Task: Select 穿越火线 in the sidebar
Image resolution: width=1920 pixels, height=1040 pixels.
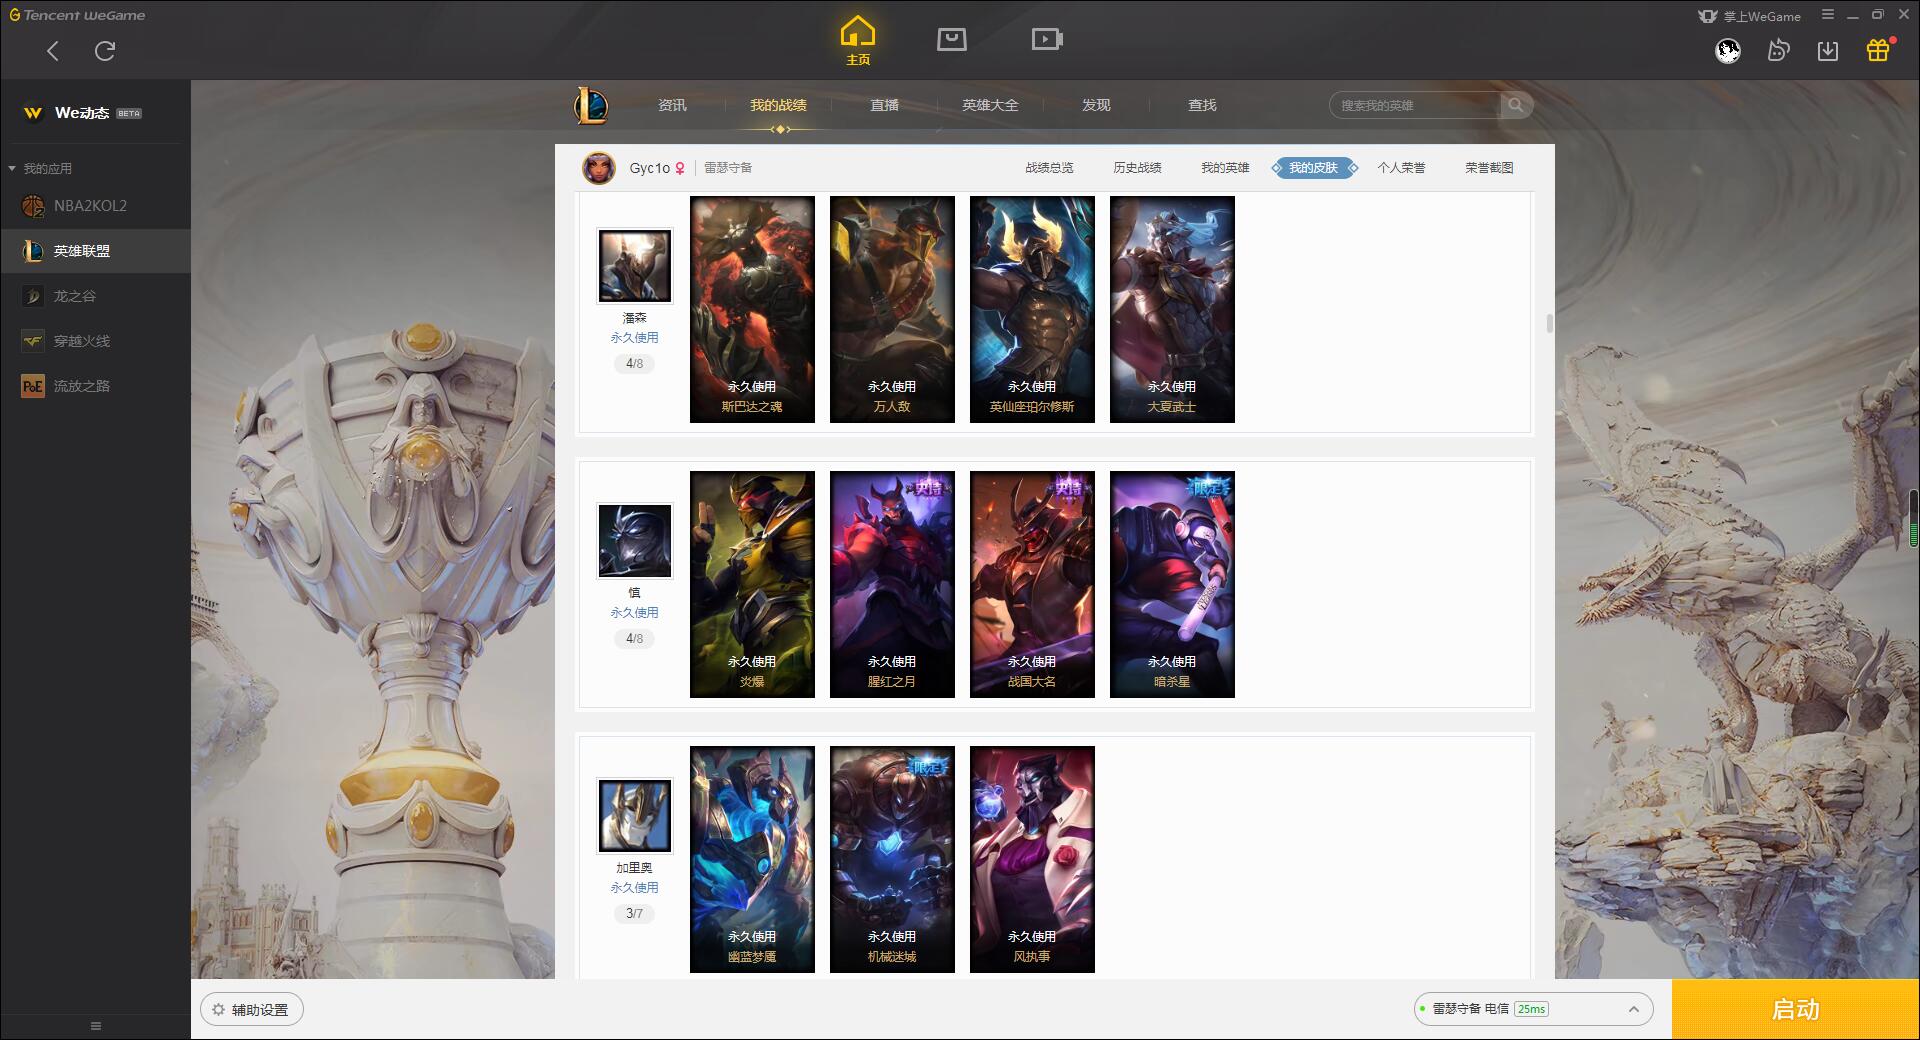Action: coord(95,341)
